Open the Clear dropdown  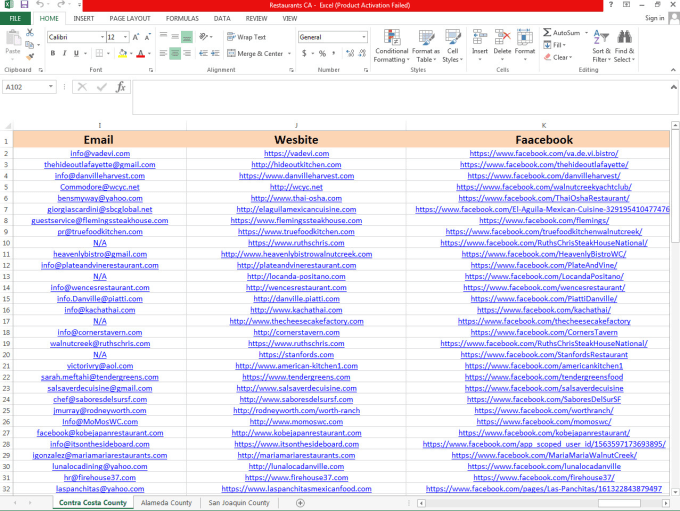558,57
